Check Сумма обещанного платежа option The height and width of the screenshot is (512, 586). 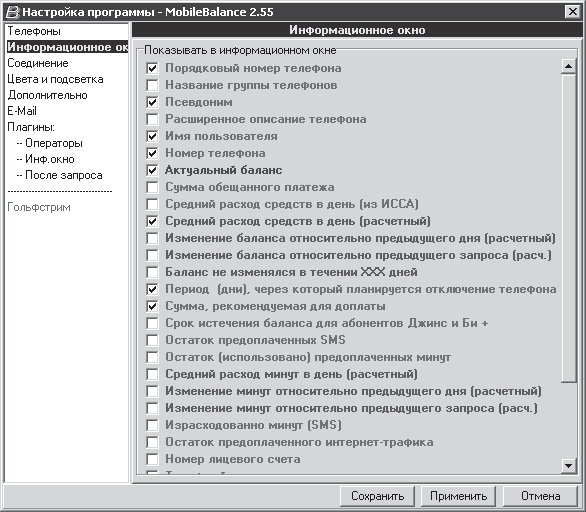coord(152,187)
